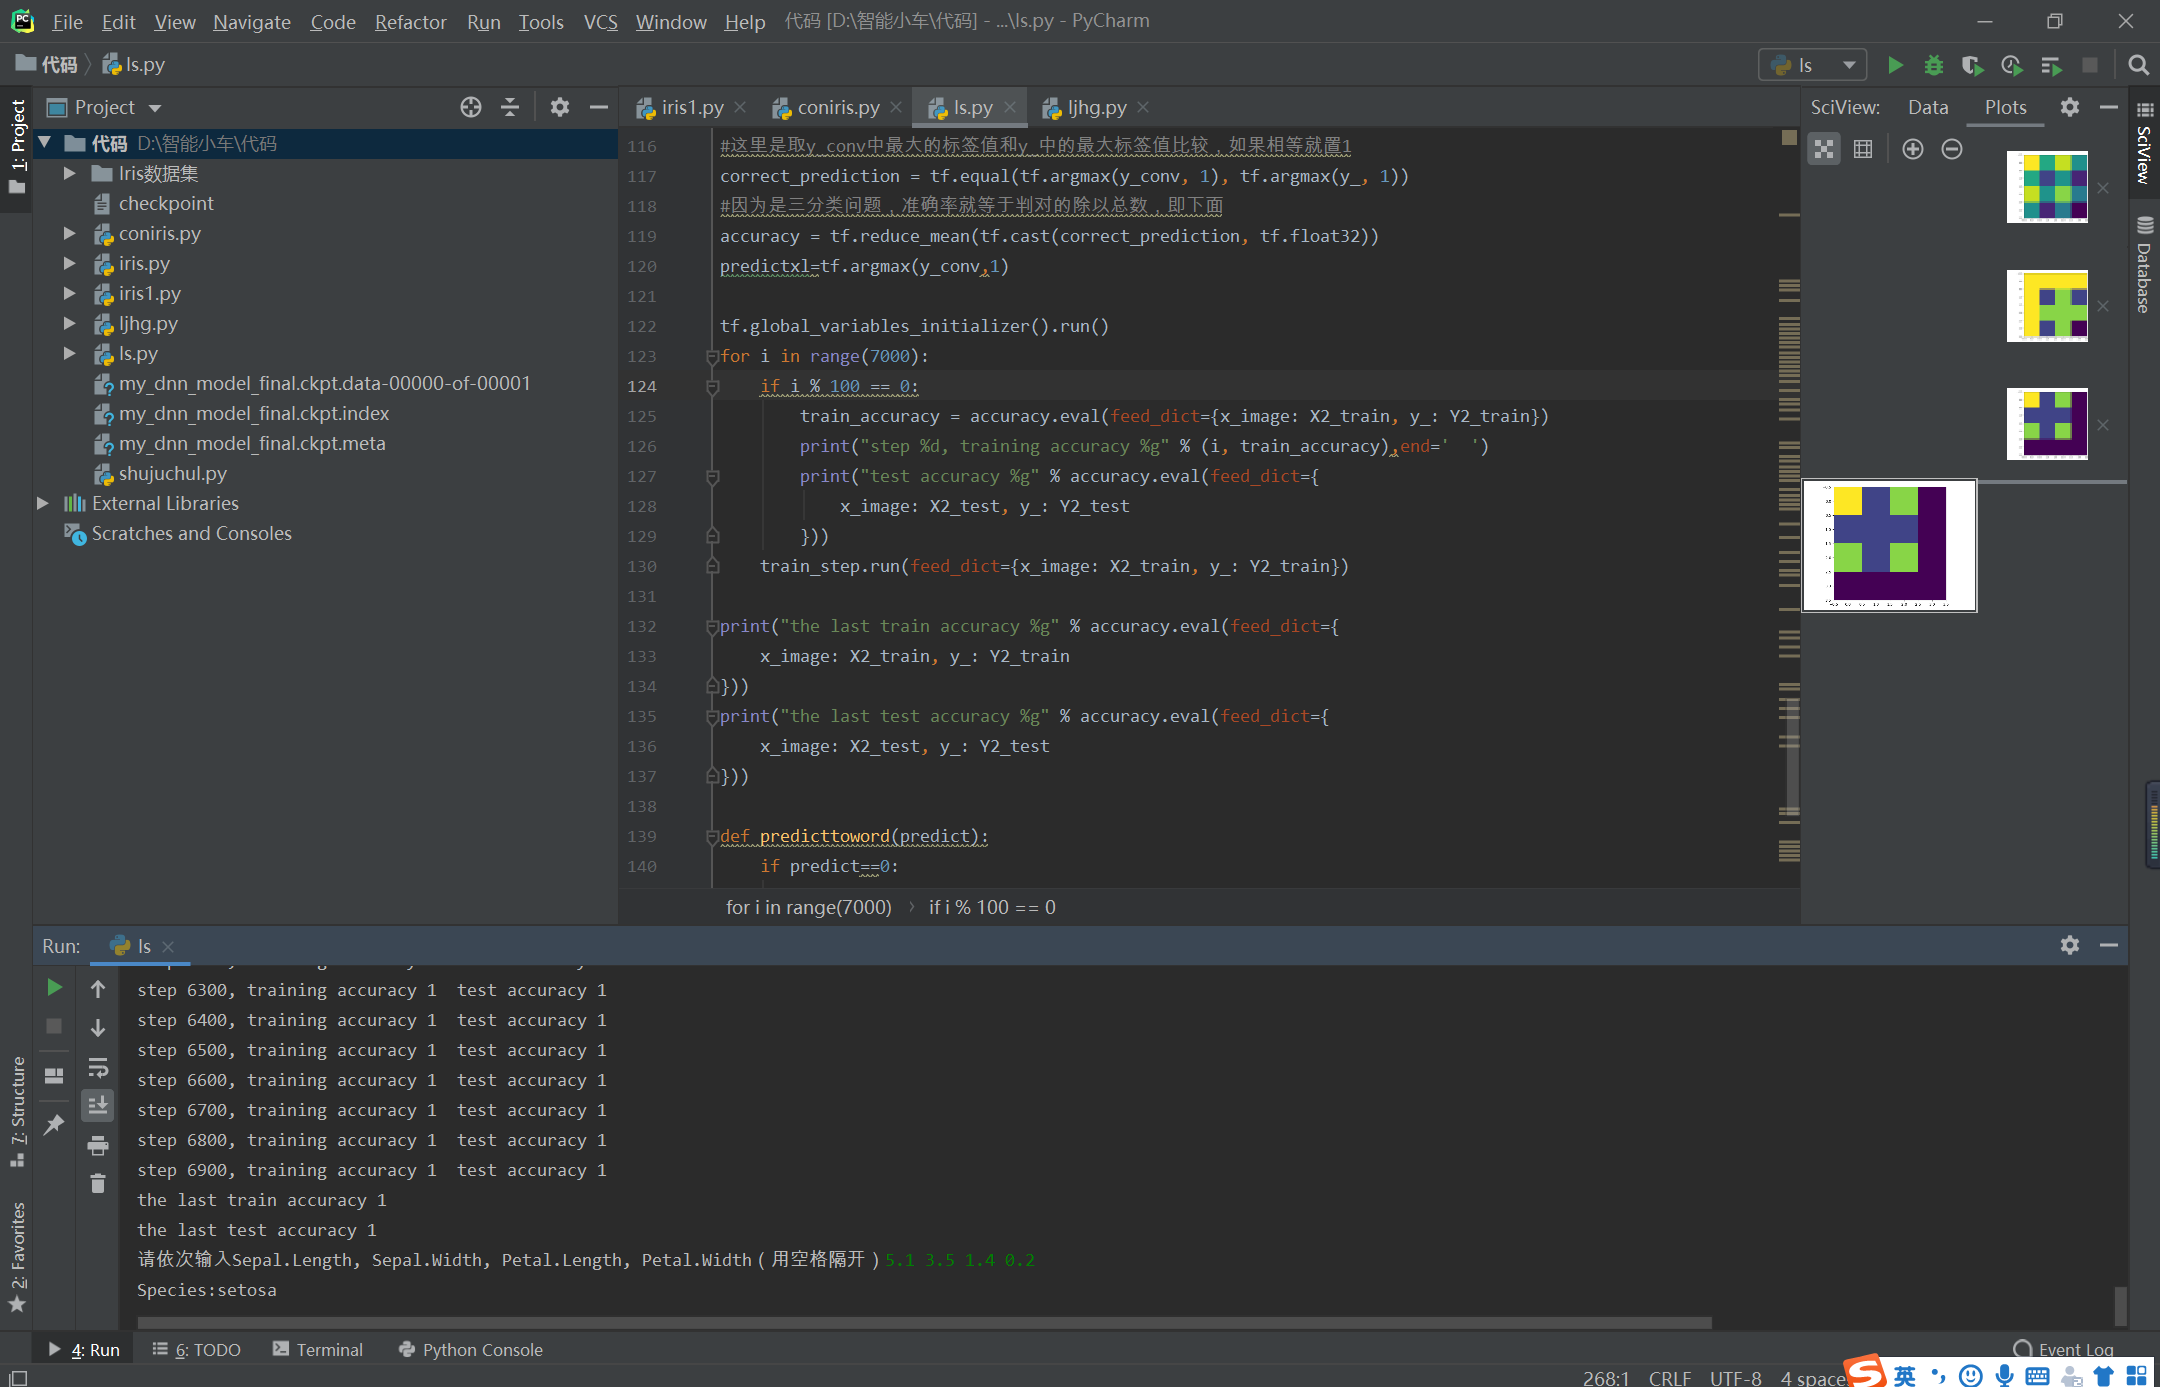Screen dimensions: 2160x1387
Task: Run the ls configuration with green play icon
Action: click(x=1895, y=65)
